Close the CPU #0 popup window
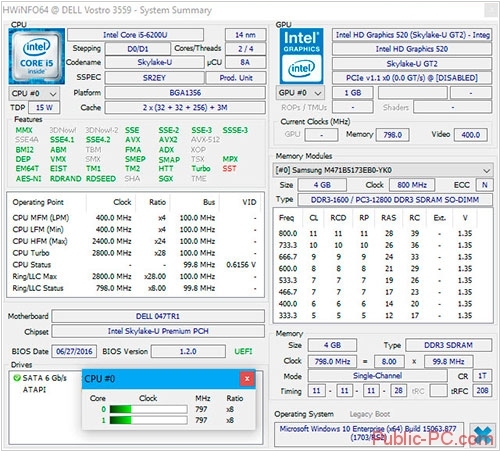 [x=247, y=379]
